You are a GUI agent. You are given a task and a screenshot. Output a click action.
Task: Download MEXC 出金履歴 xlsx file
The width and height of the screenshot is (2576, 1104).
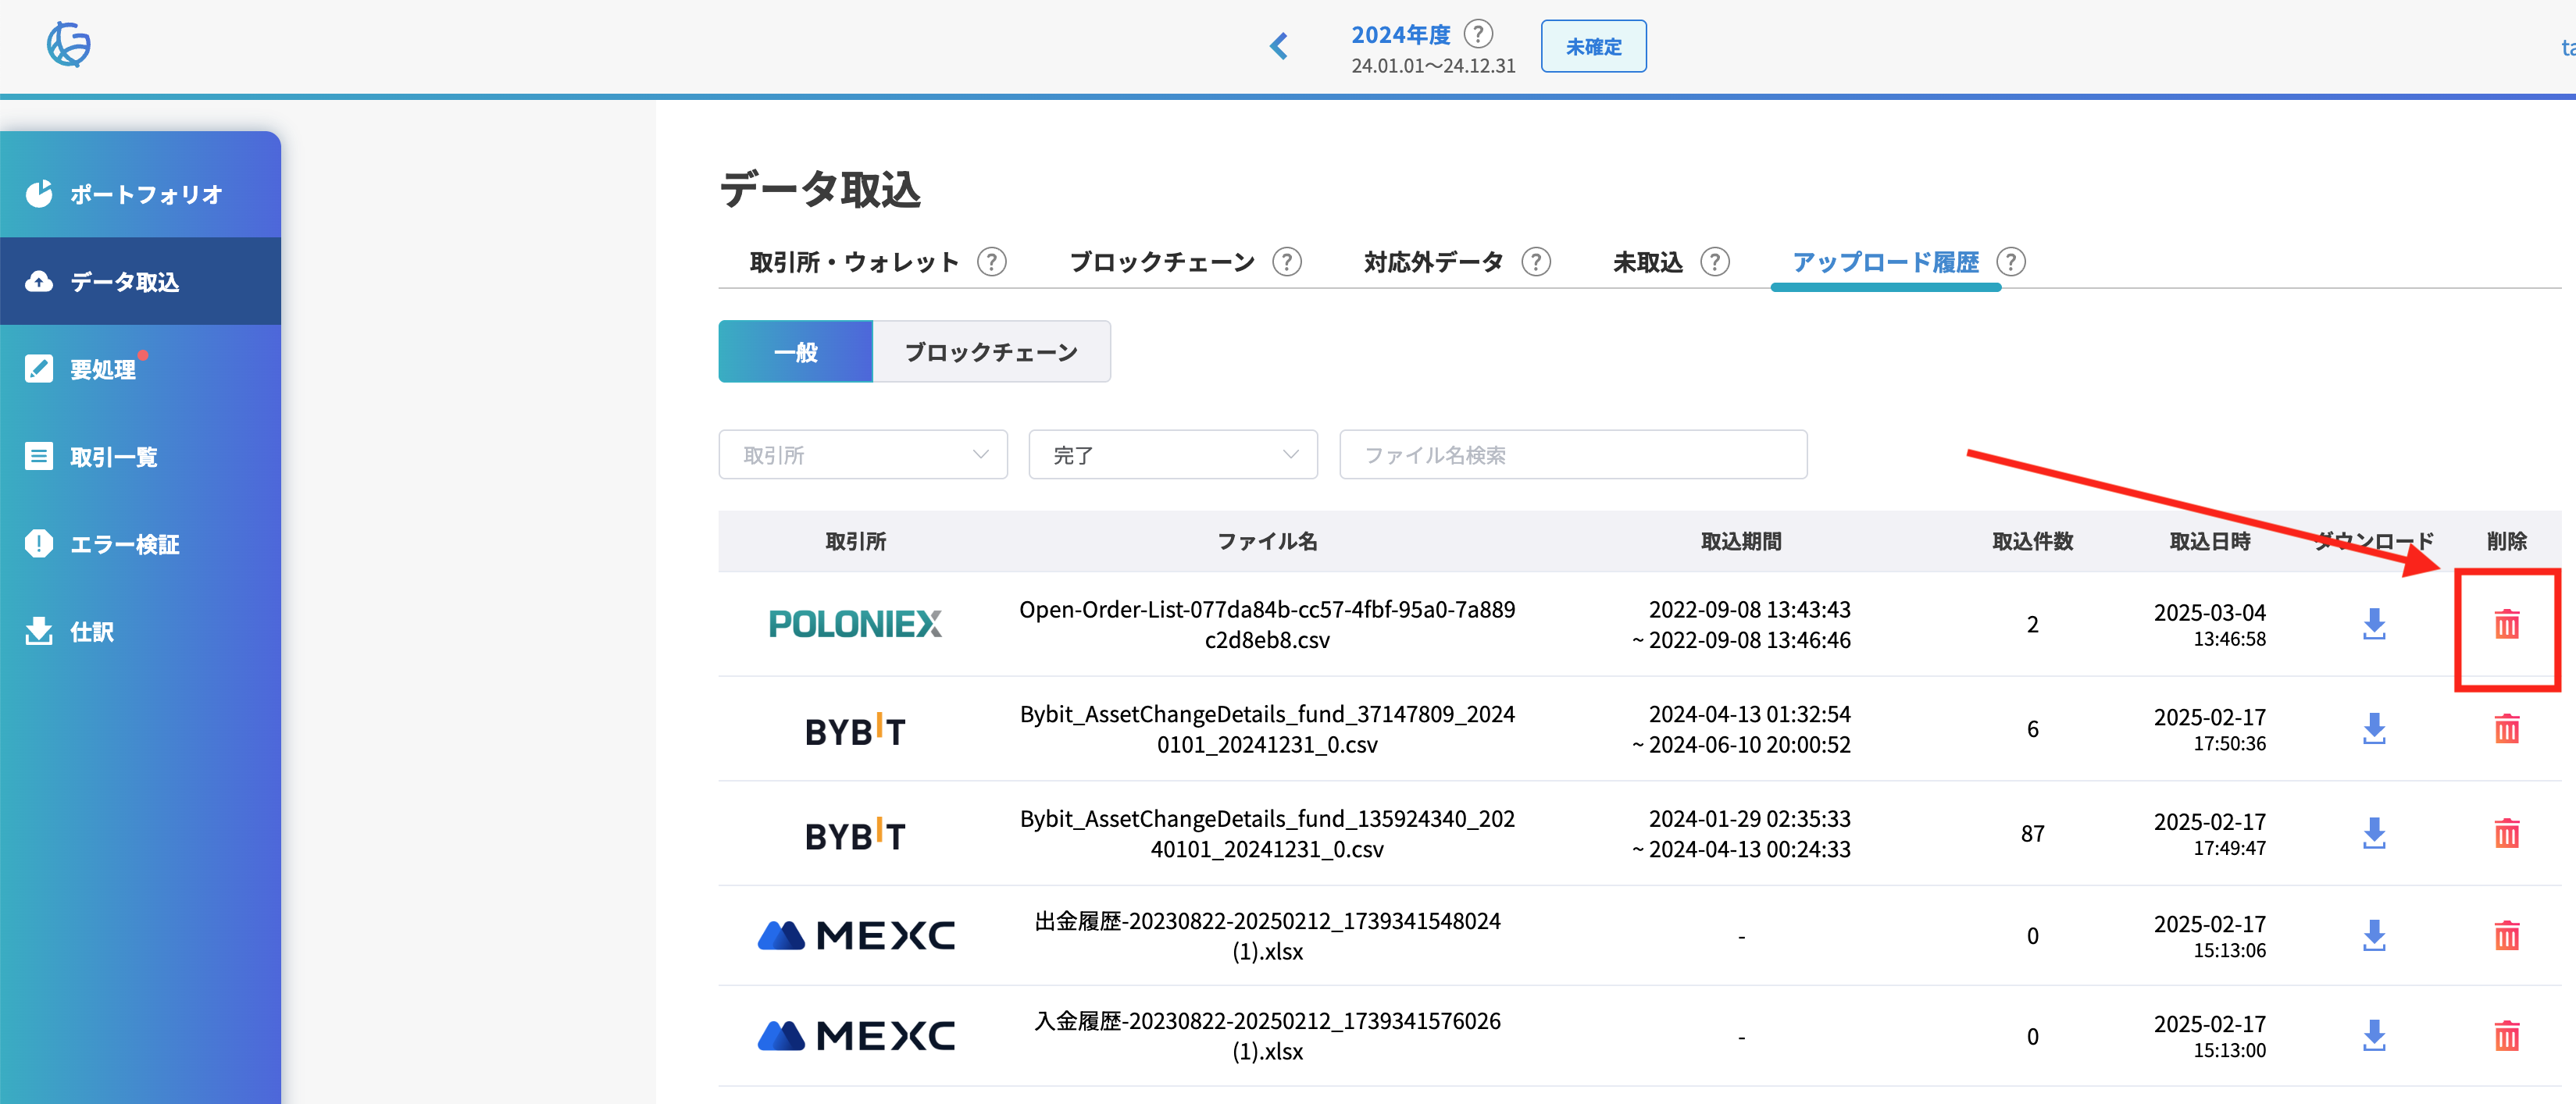coord(2374,936)
